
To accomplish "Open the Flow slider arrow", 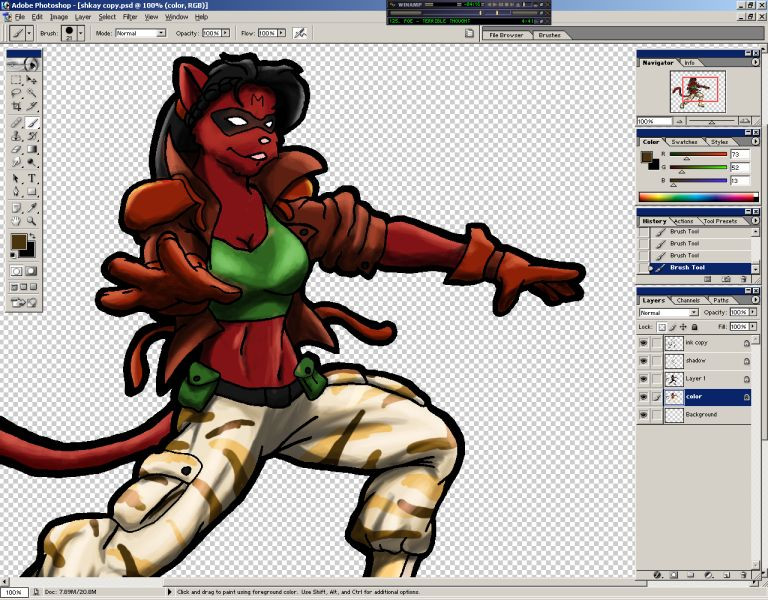I will (282, 33).
